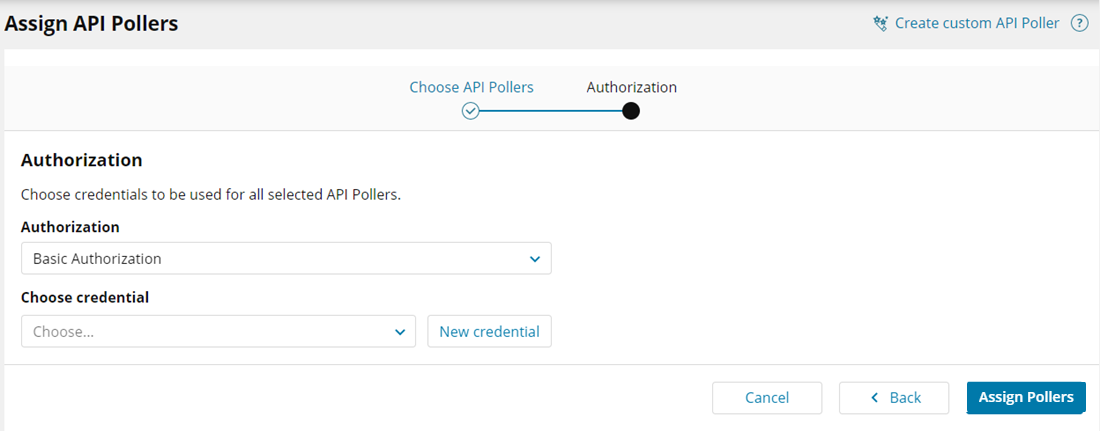The width and height of the screenshot is (1100, 431).
Task: Click the Choose credential field label
Action: [x=85, y=297]
